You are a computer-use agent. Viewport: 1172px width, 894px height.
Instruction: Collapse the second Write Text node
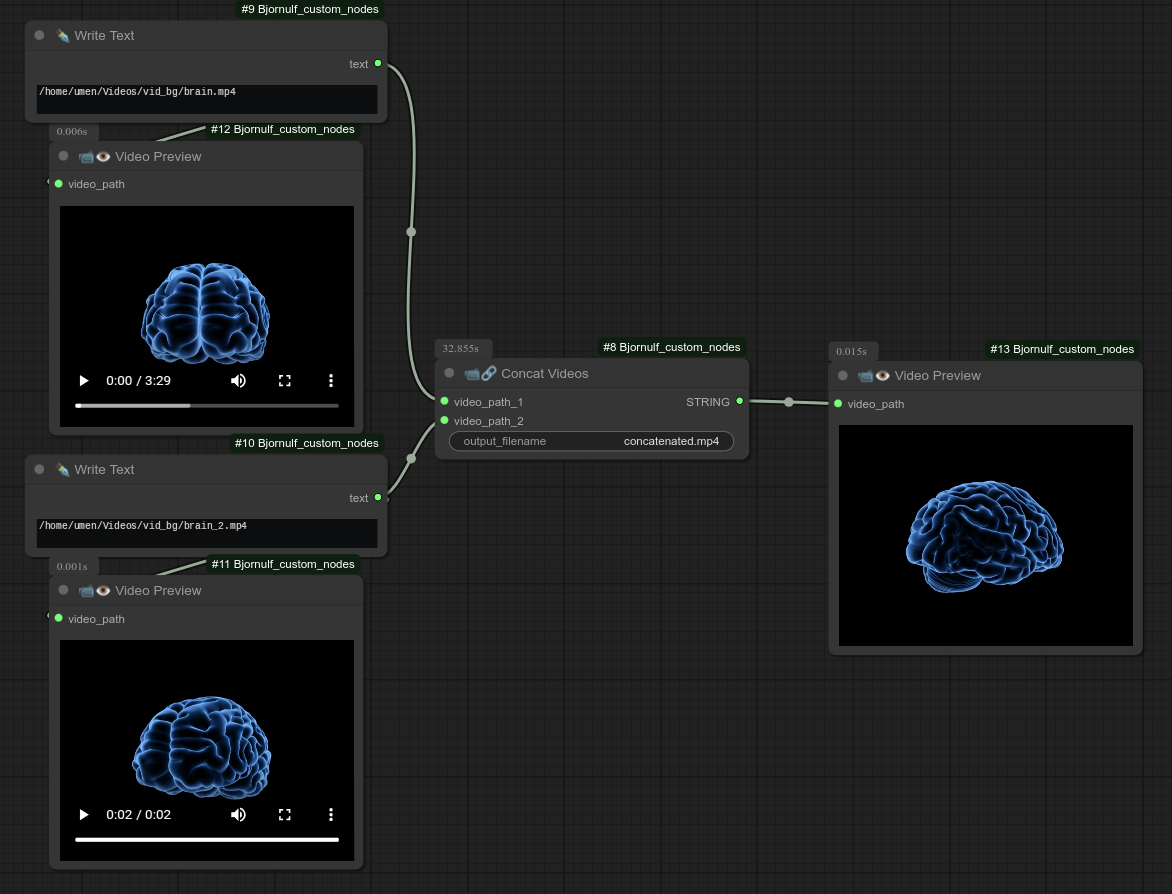tap(40, 469)
